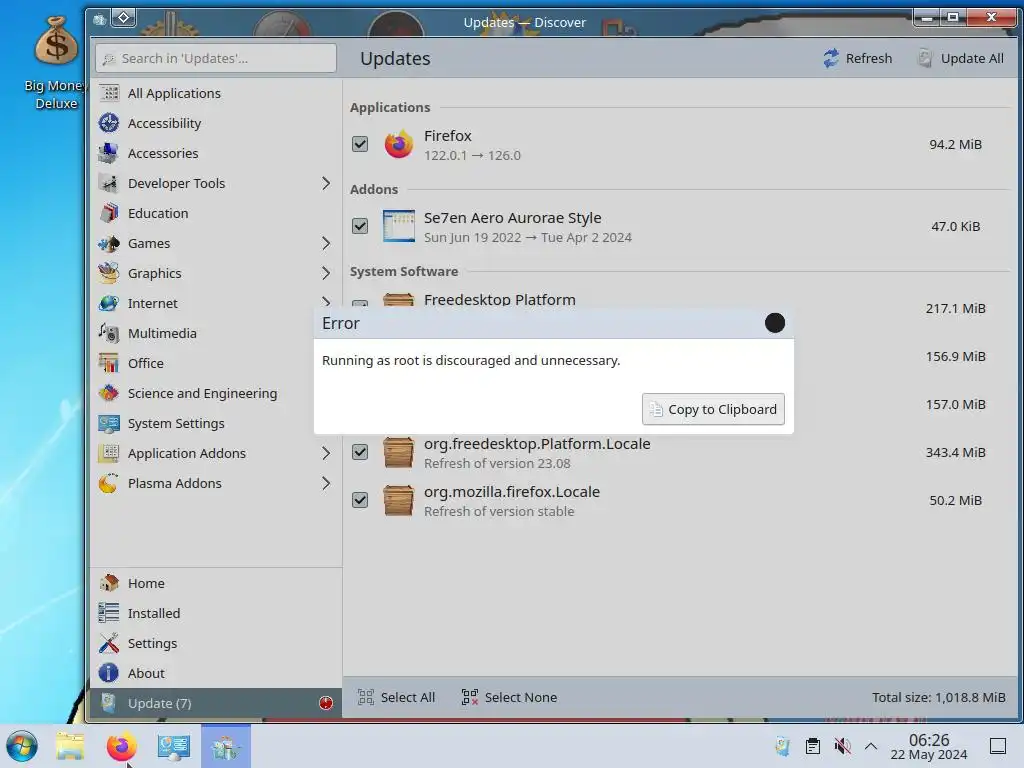
Task: Expand the Internet category arrow
Action: tap(326, 301)
